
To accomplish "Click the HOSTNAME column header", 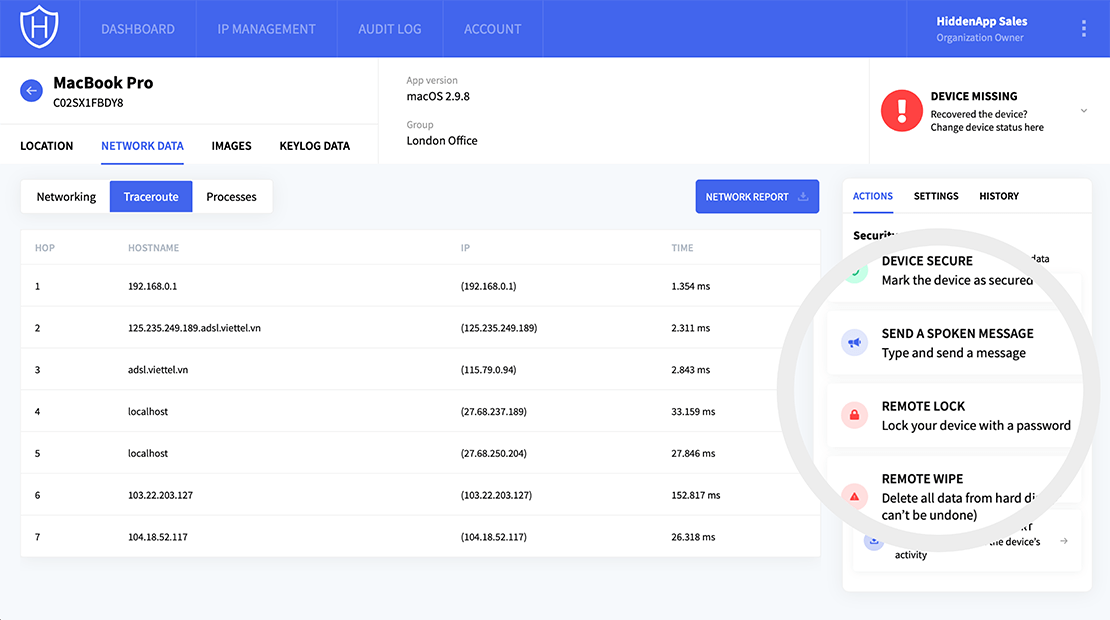I will pos(154,248).
